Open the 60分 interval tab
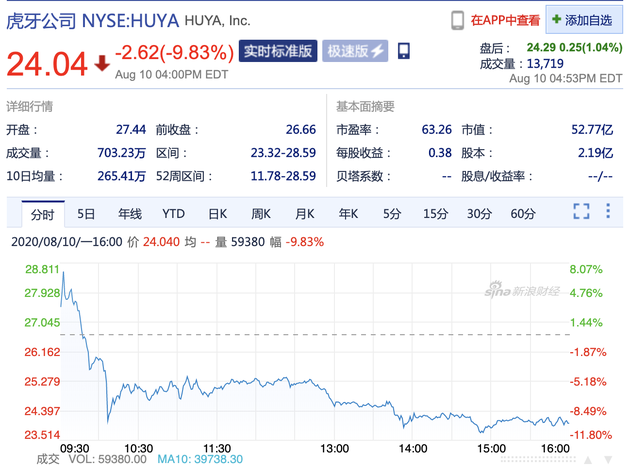Viewport: 630px width, 465px height. click(523, 214)
